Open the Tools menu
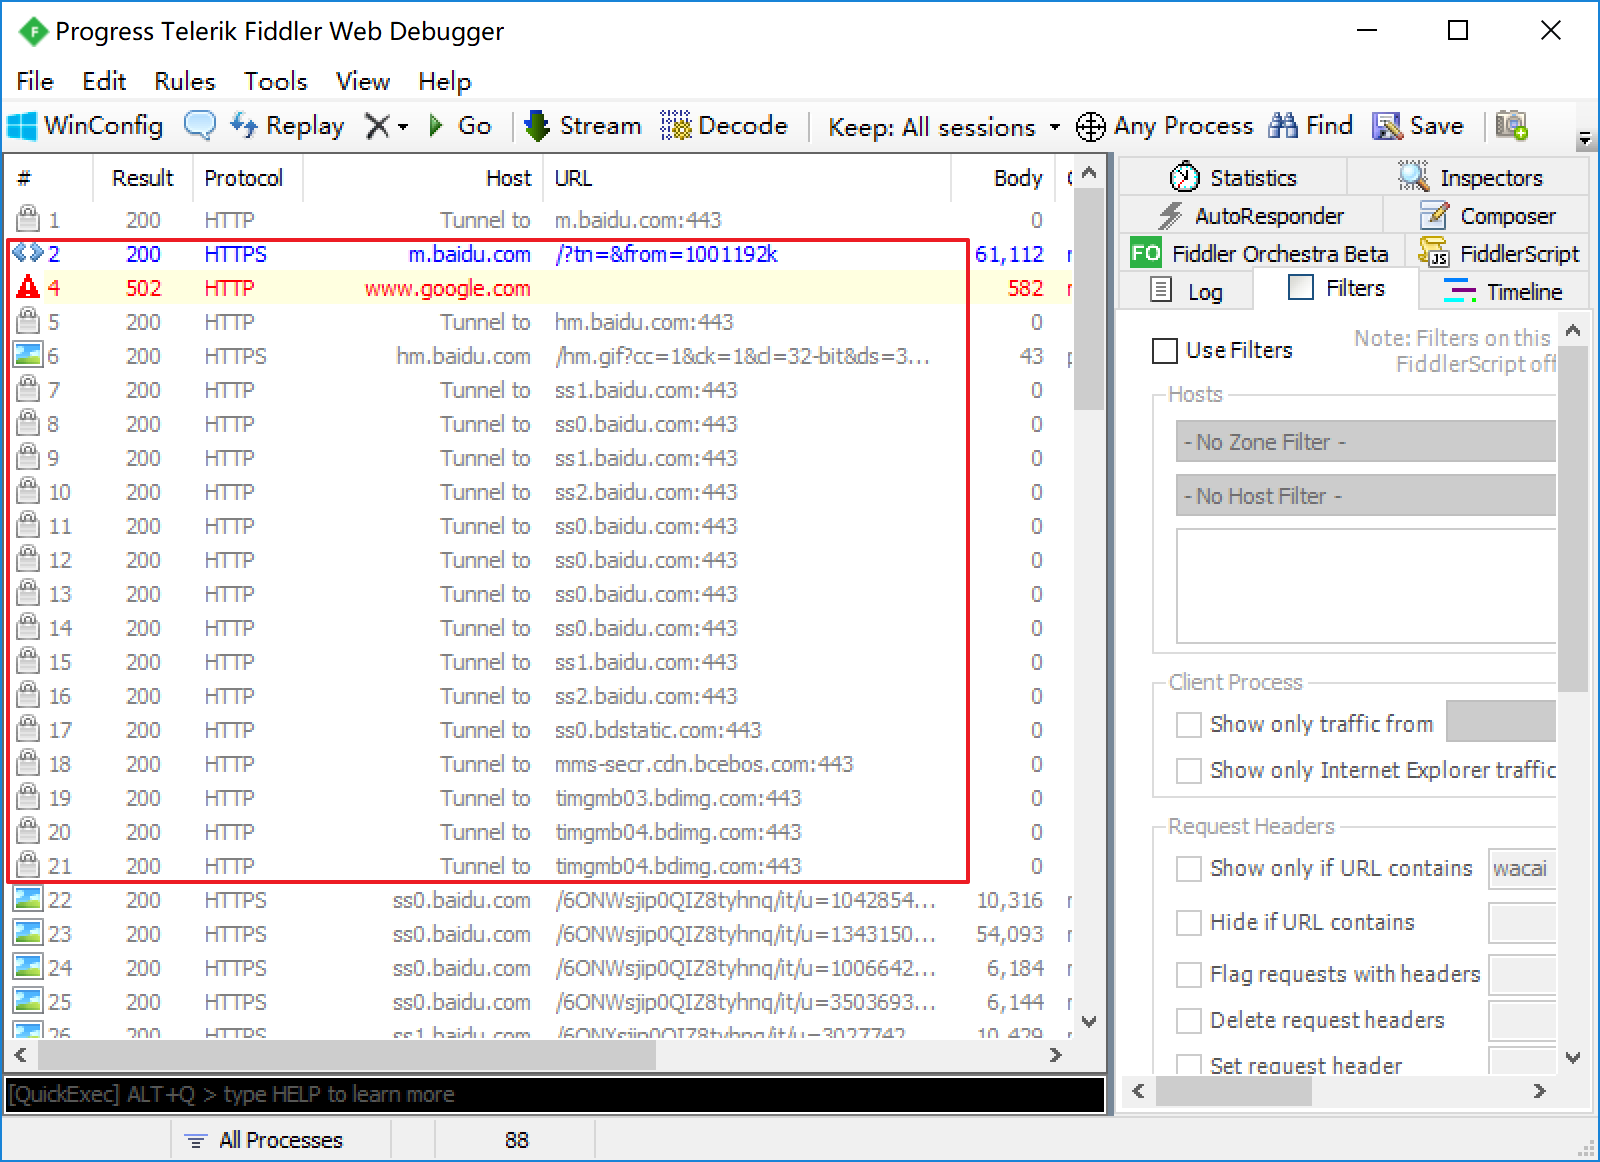 tap(276, 81)
